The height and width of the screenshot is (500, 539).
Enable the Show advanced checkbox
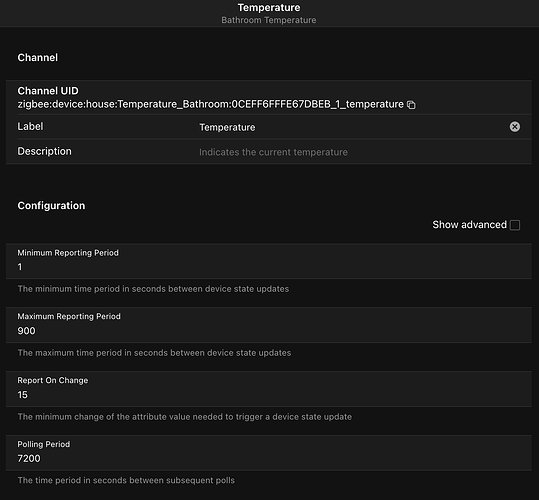(515, 225)
